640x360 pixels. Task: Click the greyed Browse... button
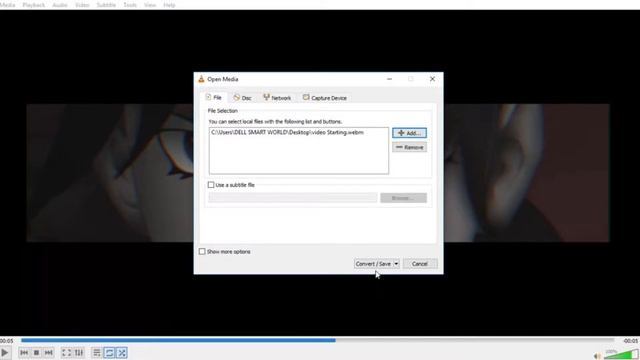pos(403,198)
